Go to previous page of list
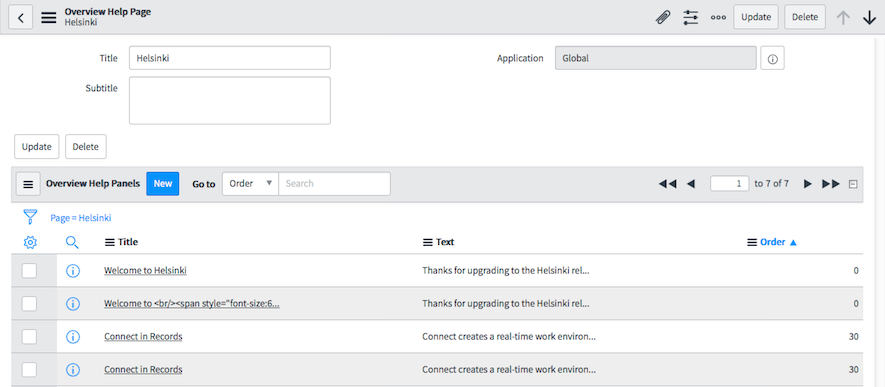 point(690,184)
